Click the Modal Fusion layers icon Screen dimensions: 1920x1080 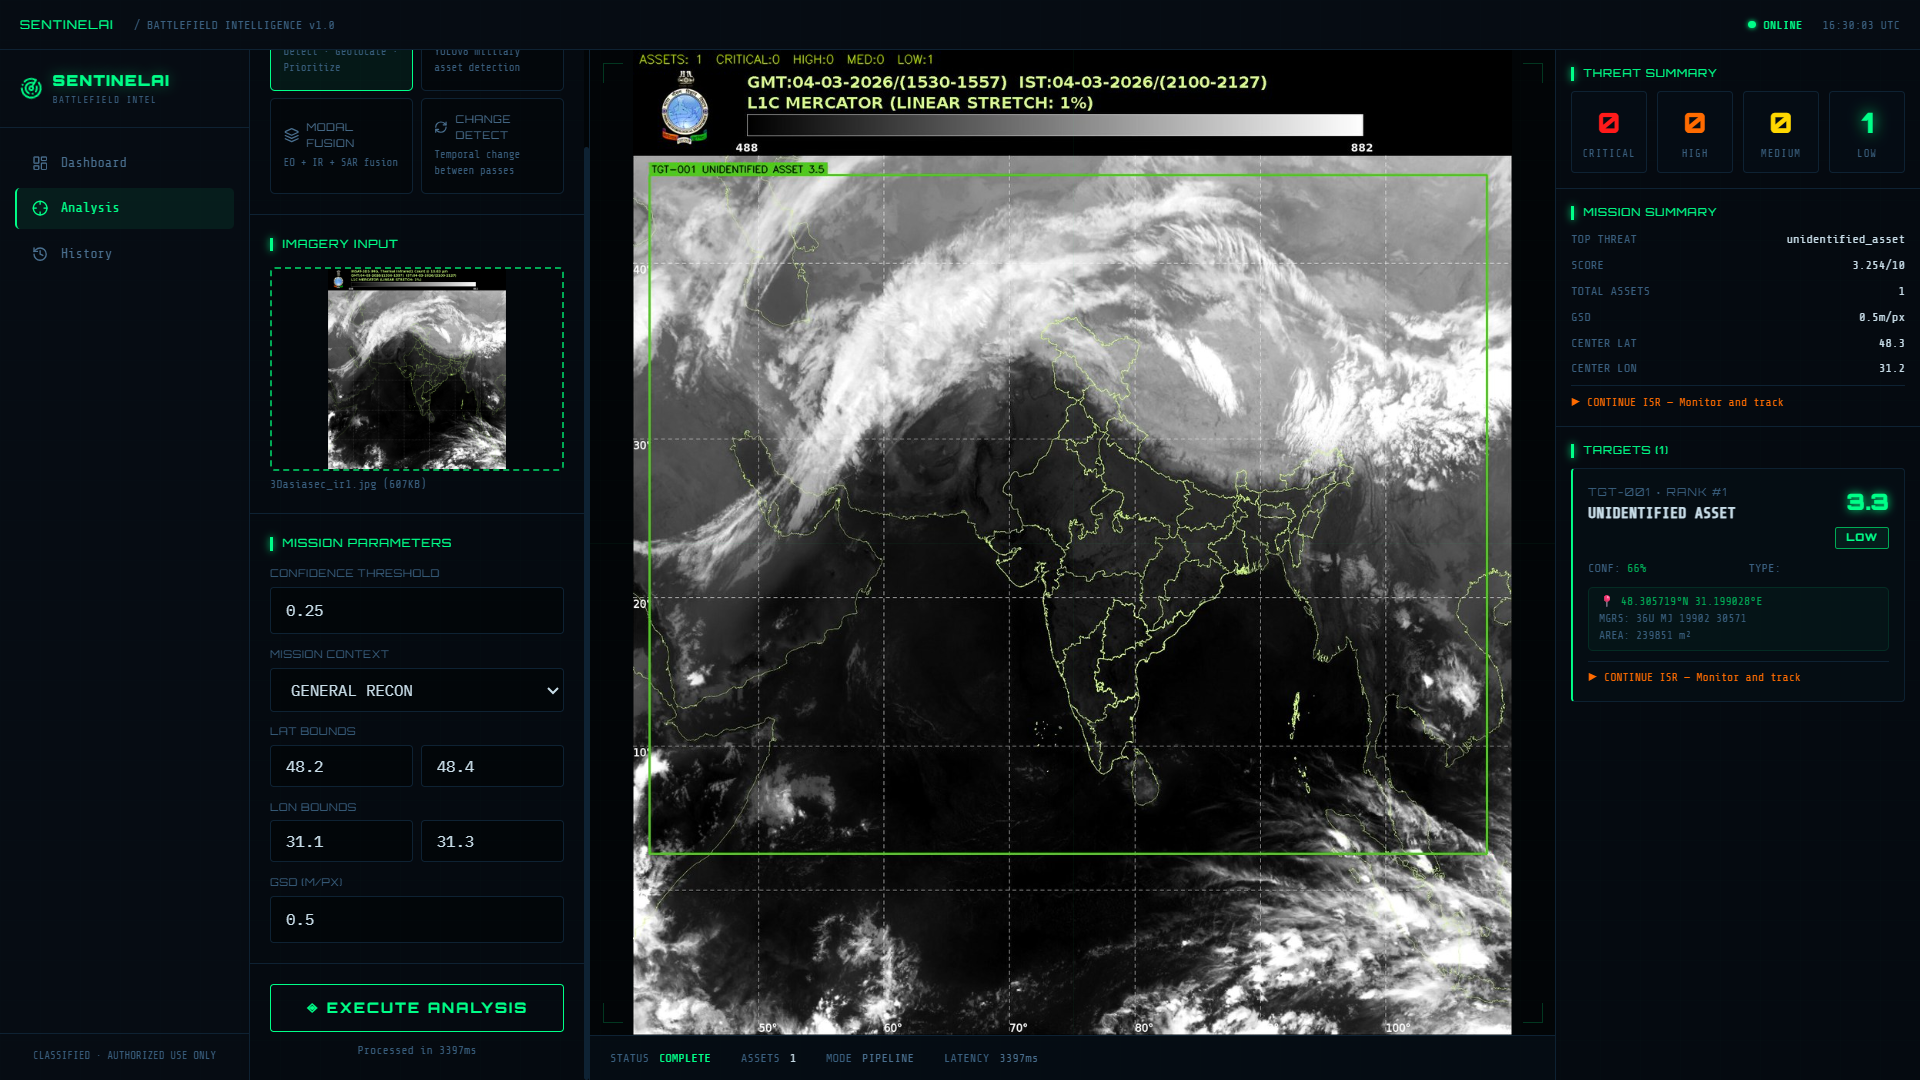[292, 135]
